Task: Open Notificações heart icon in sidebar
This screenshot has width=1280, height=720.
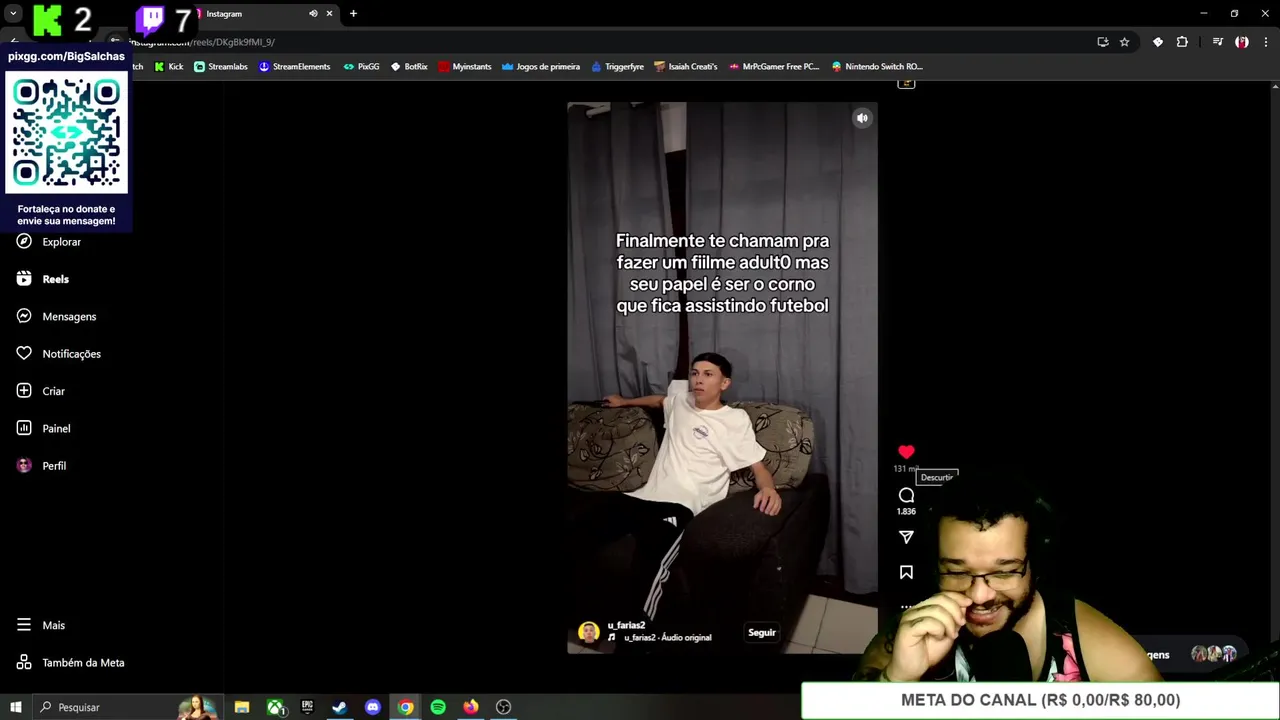Action: click(24, 354)
